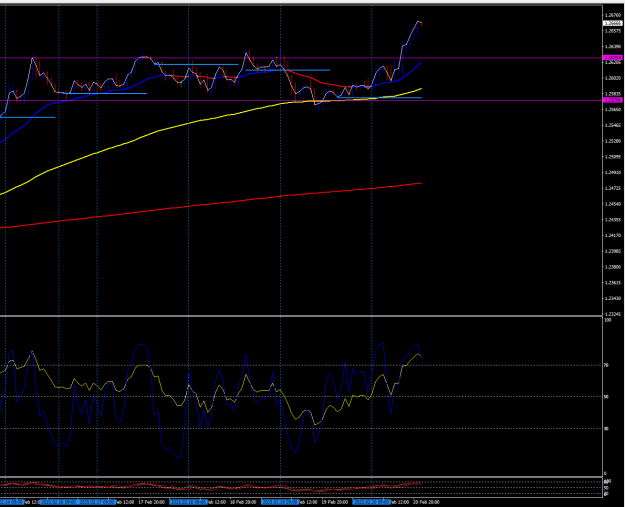625x507 pixels.
Task: Click the short blue horizontal line near the latest candles
Action: point(379,97)
